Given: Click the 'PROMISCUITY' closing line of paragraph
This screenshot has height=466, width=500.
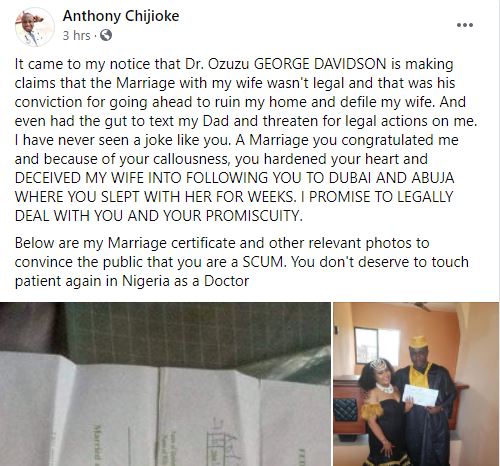Looking at the screenshot, I should pyautogui.click(x=159, y=216).
